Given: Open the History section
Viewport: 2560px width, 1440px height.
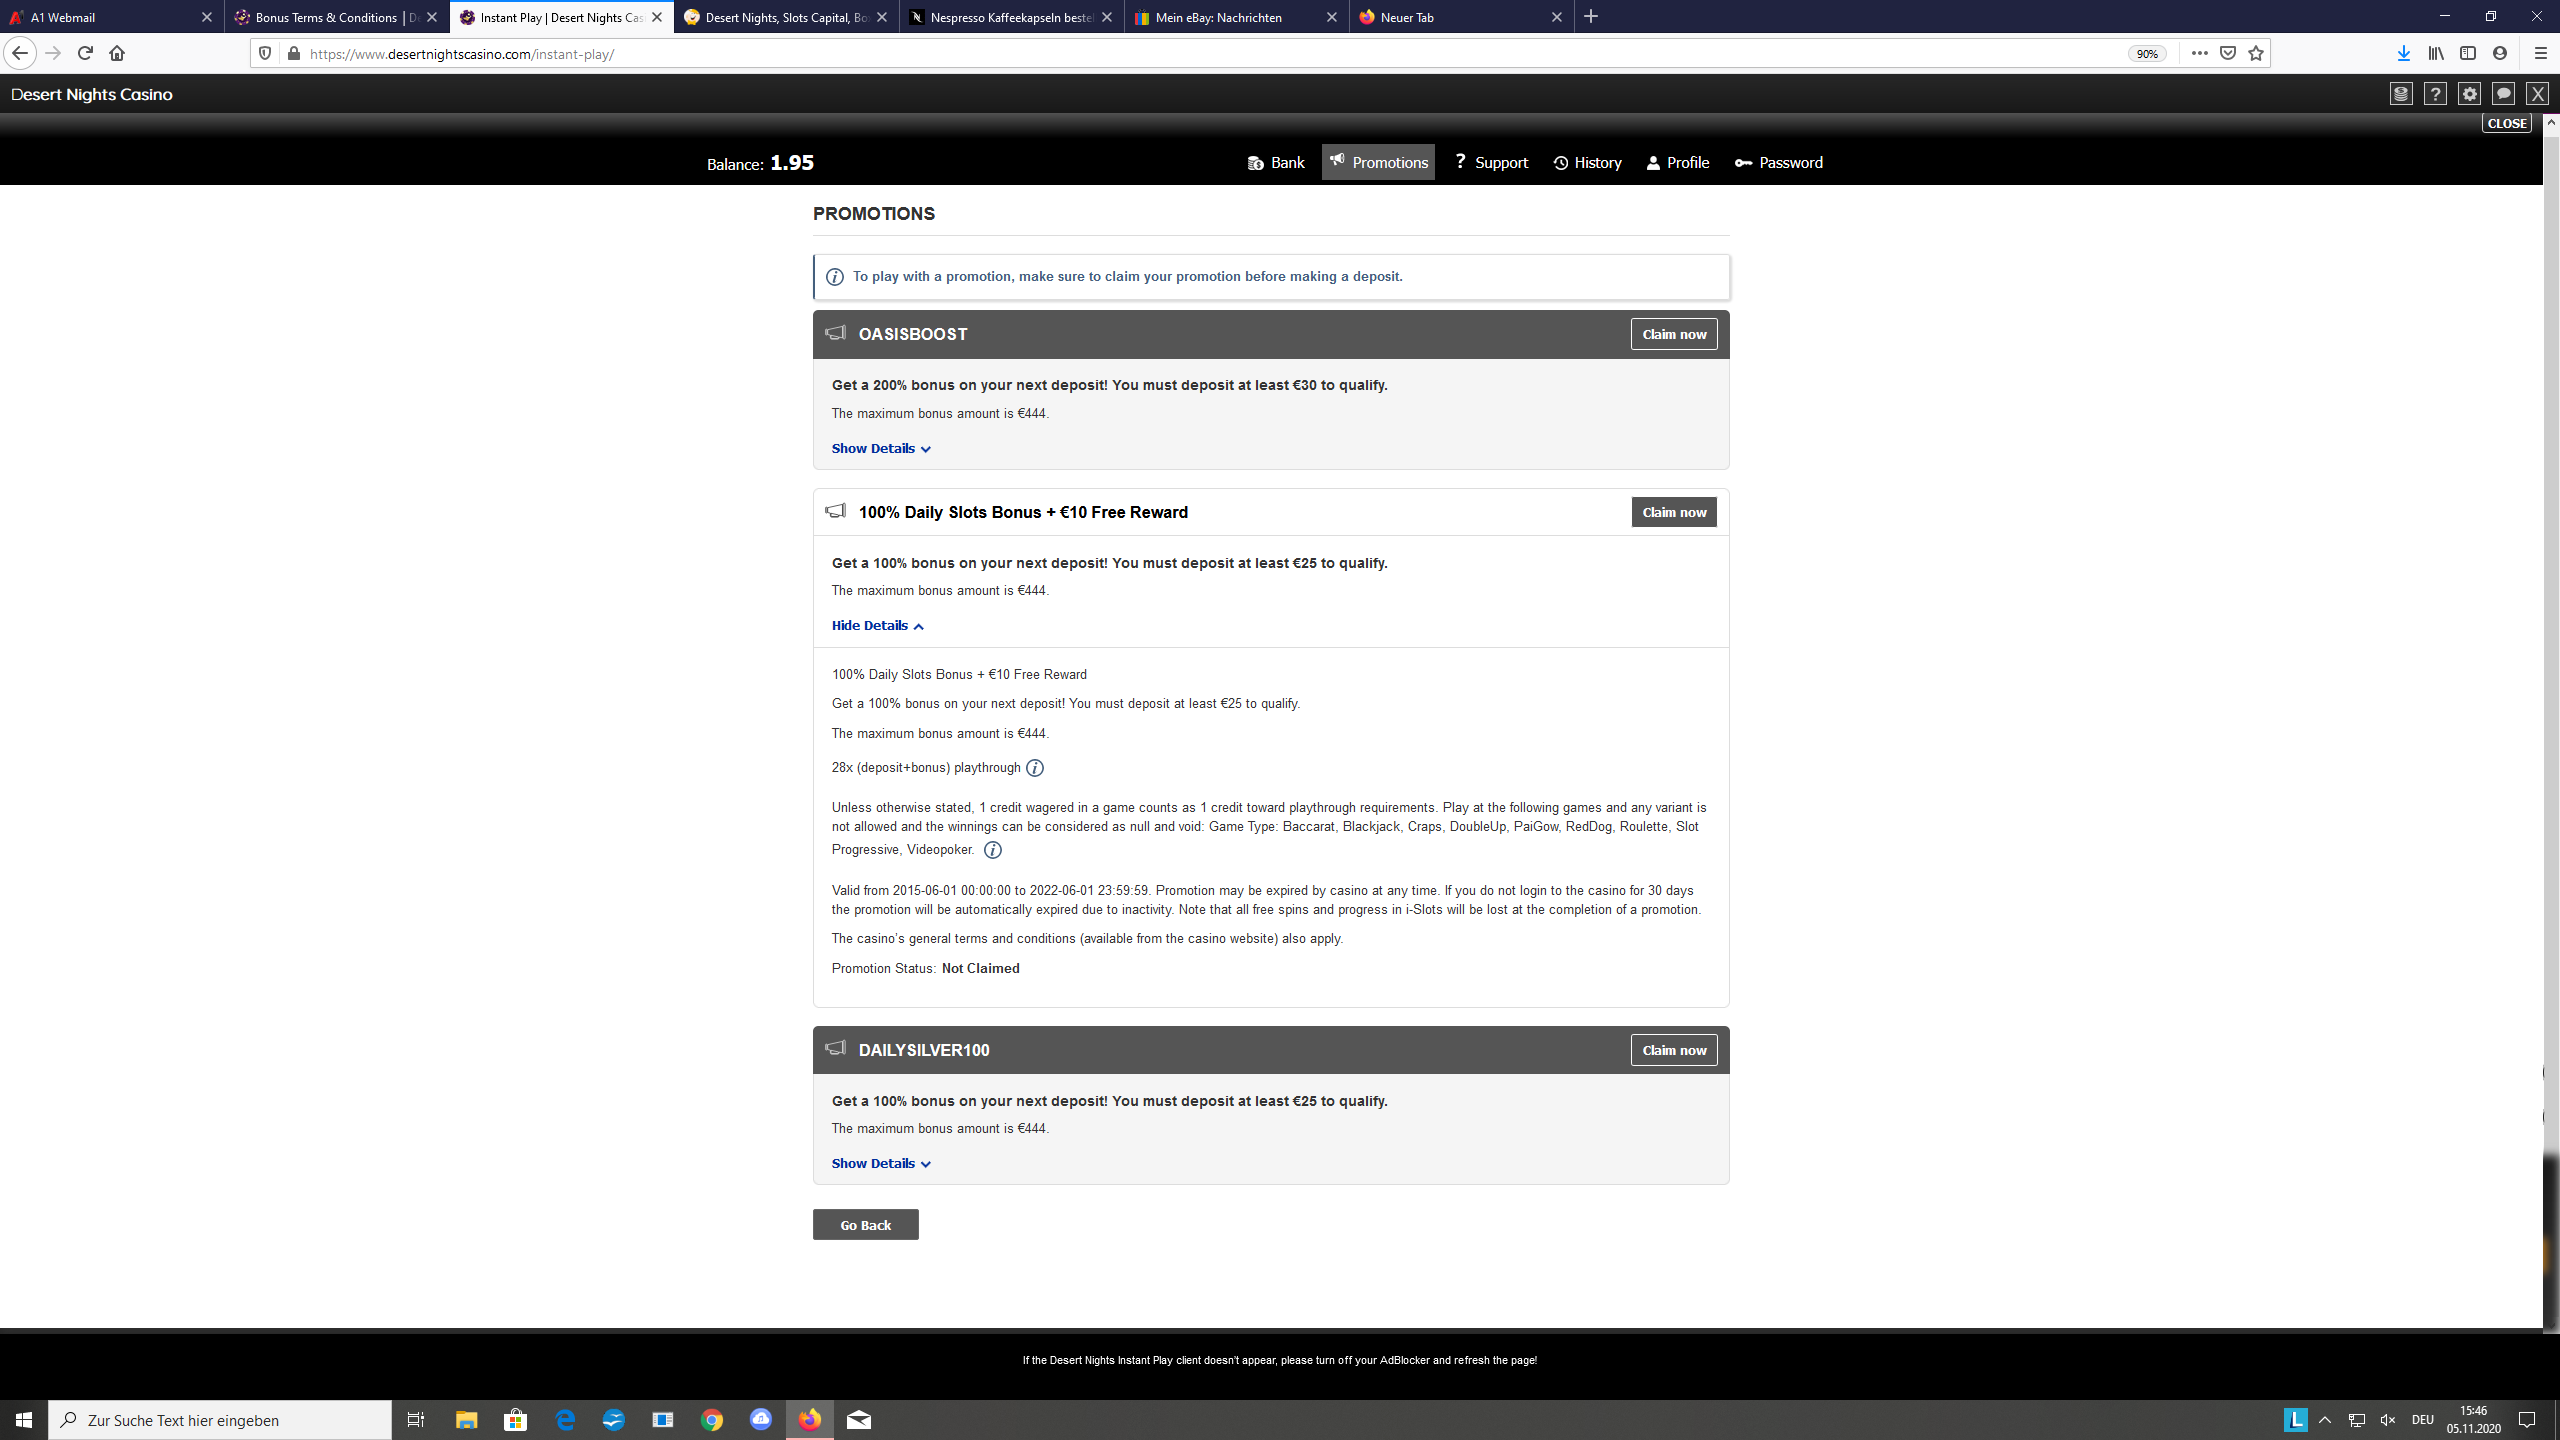Looking at the screenshot, I should coord(1587,163).
